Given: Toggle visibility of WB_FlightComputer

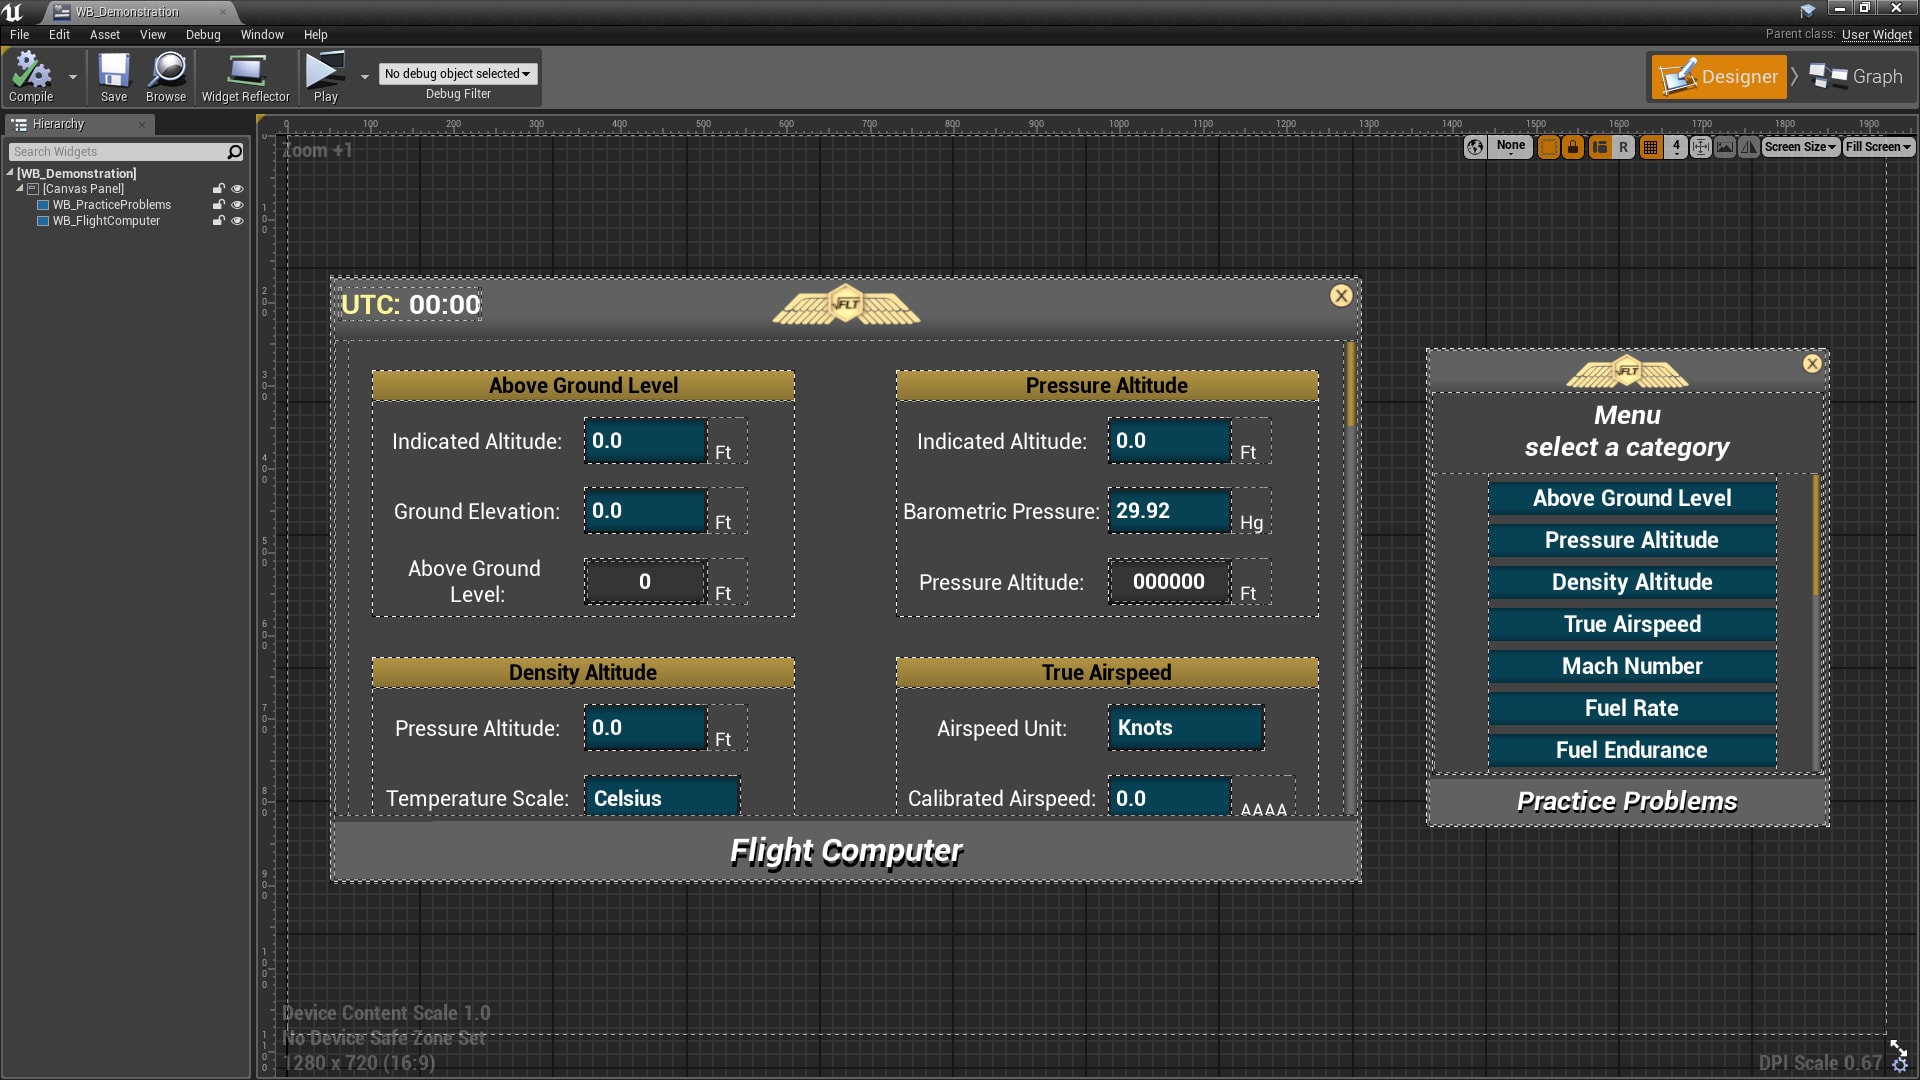Looking at the screenshot, I should [237, 220].
